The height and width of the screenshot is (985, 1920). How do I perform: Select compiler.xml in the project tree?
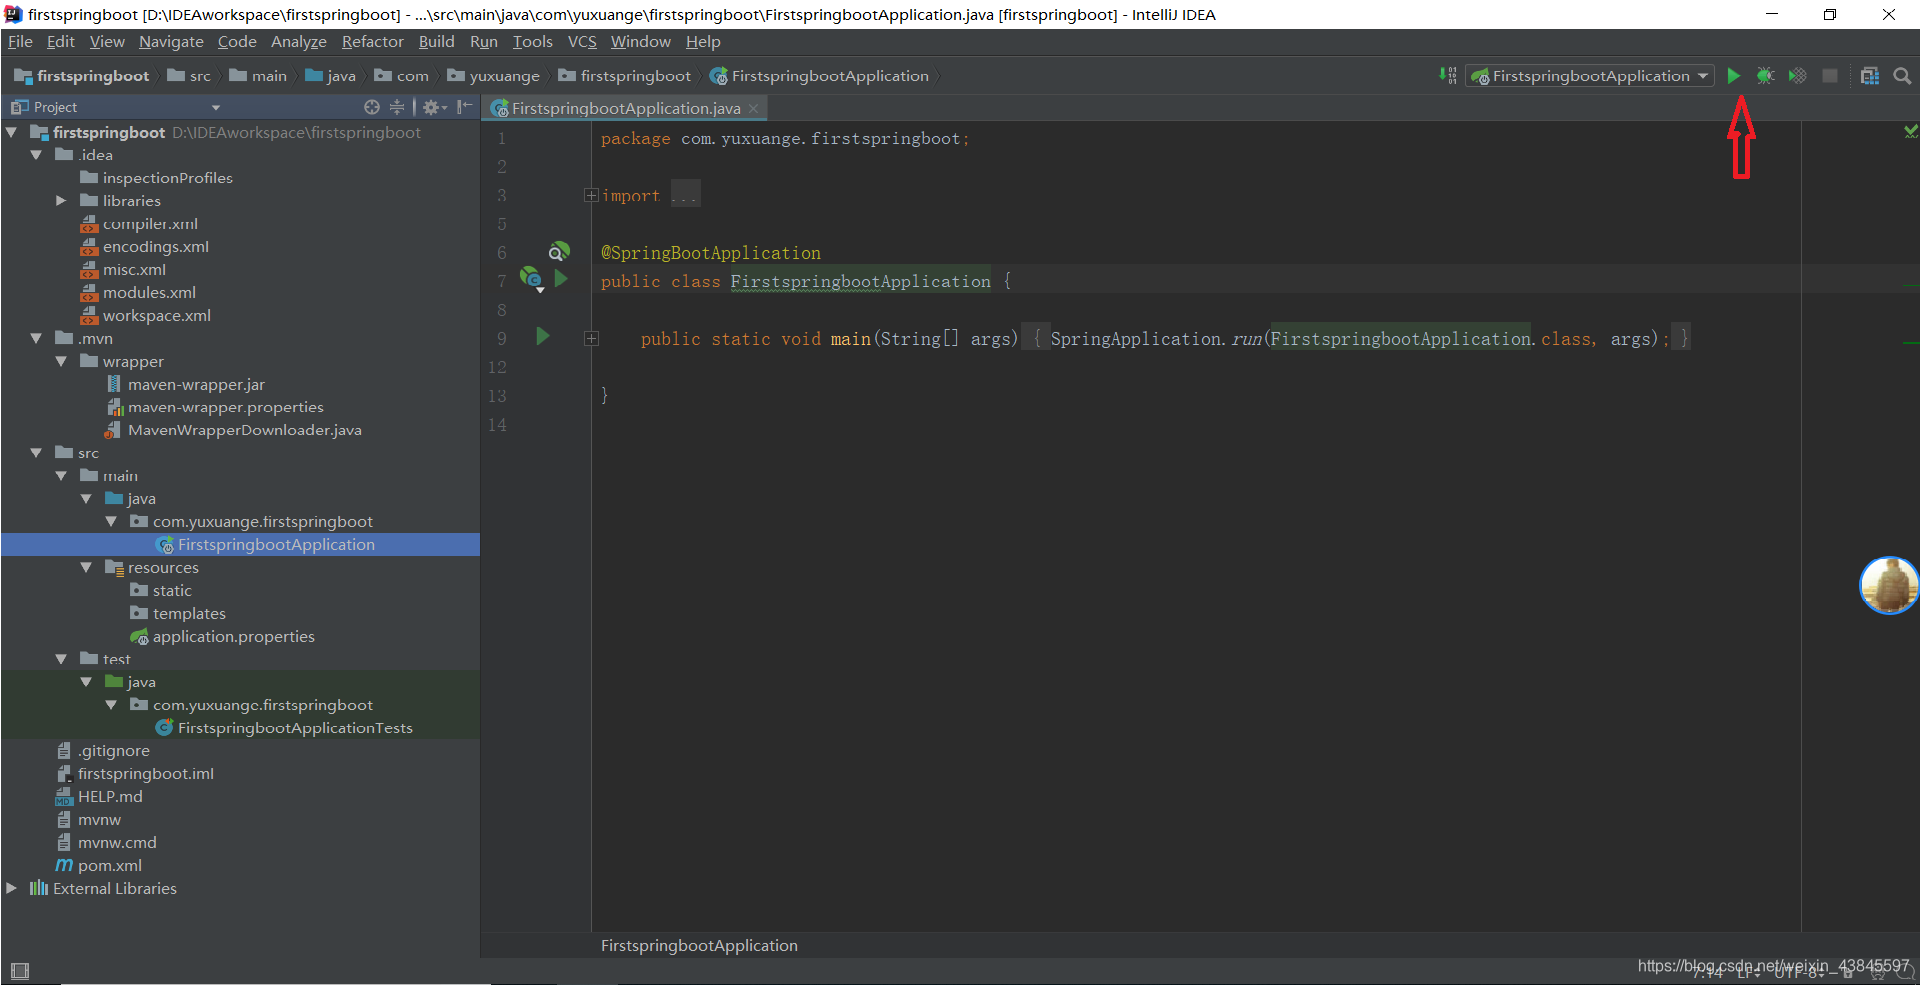[x=150, y=224]
